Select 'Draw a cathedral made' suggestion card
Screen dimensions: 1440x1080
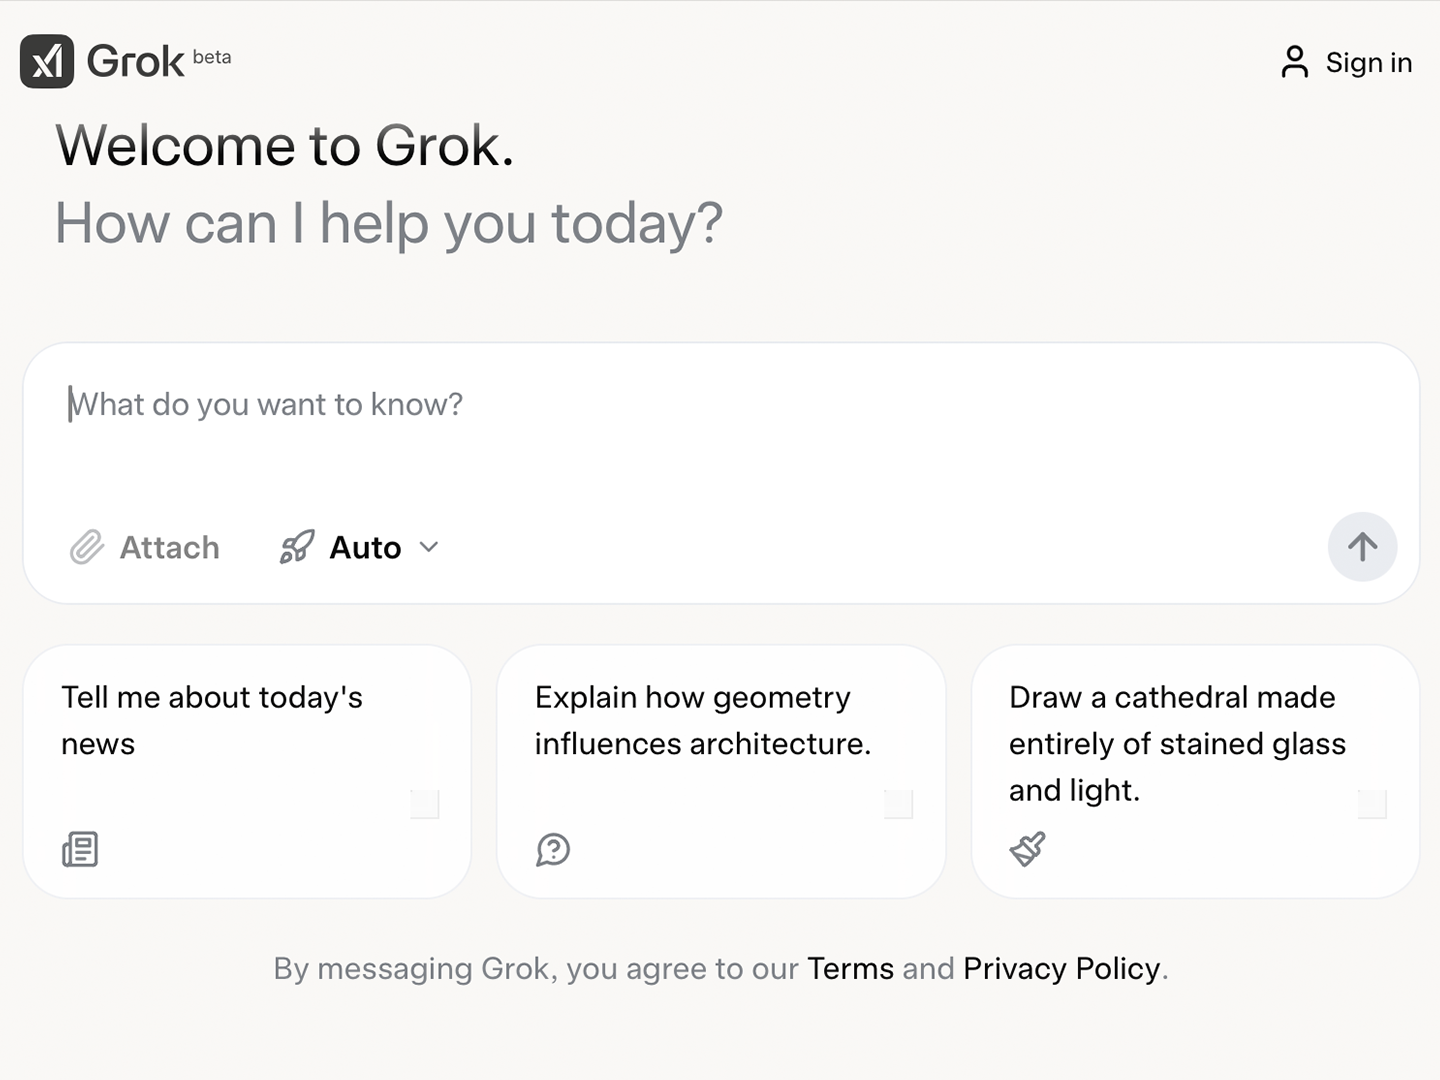coord(1195,771)
